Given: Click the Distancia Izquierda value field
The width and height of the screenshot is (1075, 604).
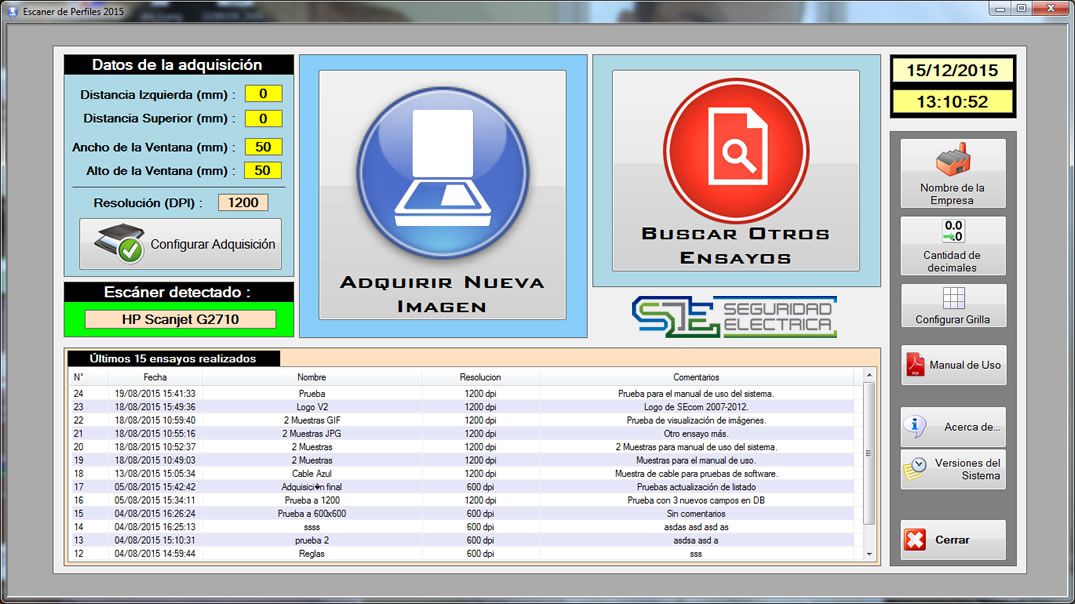Looking at the screenshot, I should point(264,94).
